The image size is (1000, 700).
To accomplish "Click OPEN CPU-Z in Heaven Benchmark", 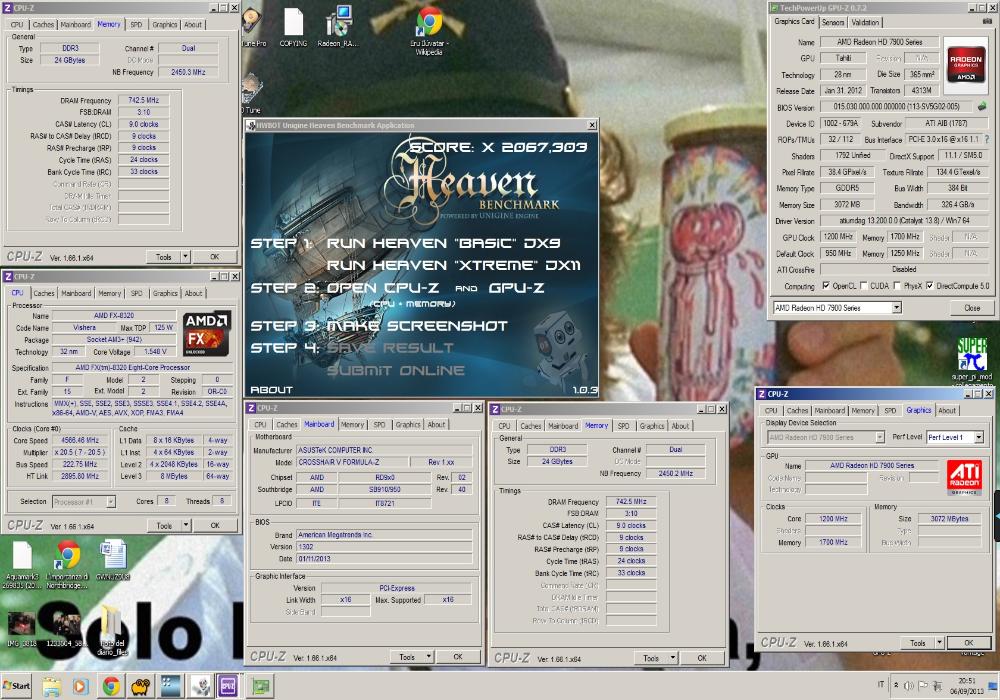I will [x=383, y=288].
